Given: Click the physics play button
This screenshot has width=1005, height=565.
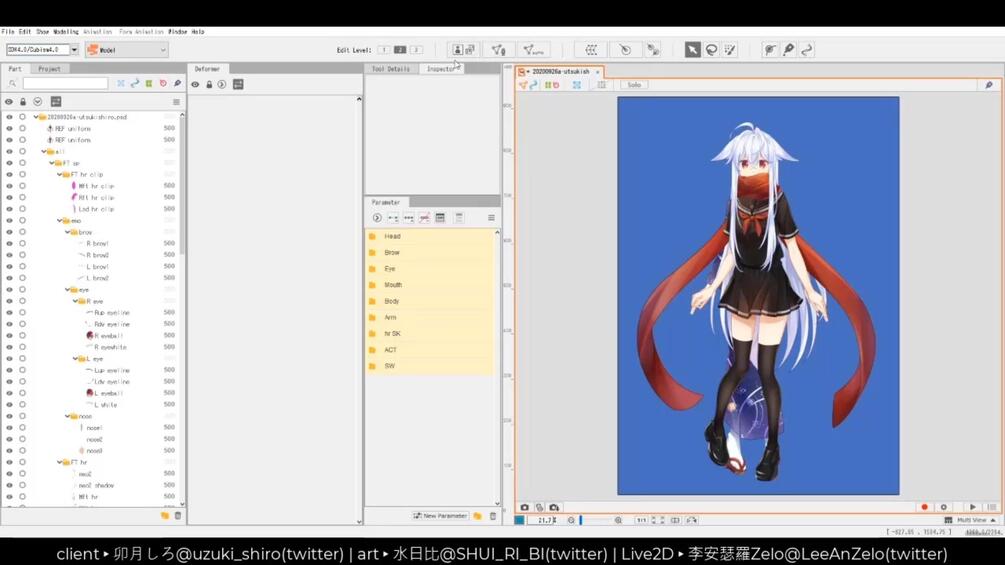Looking at the screenshot, I should [972, 507].
